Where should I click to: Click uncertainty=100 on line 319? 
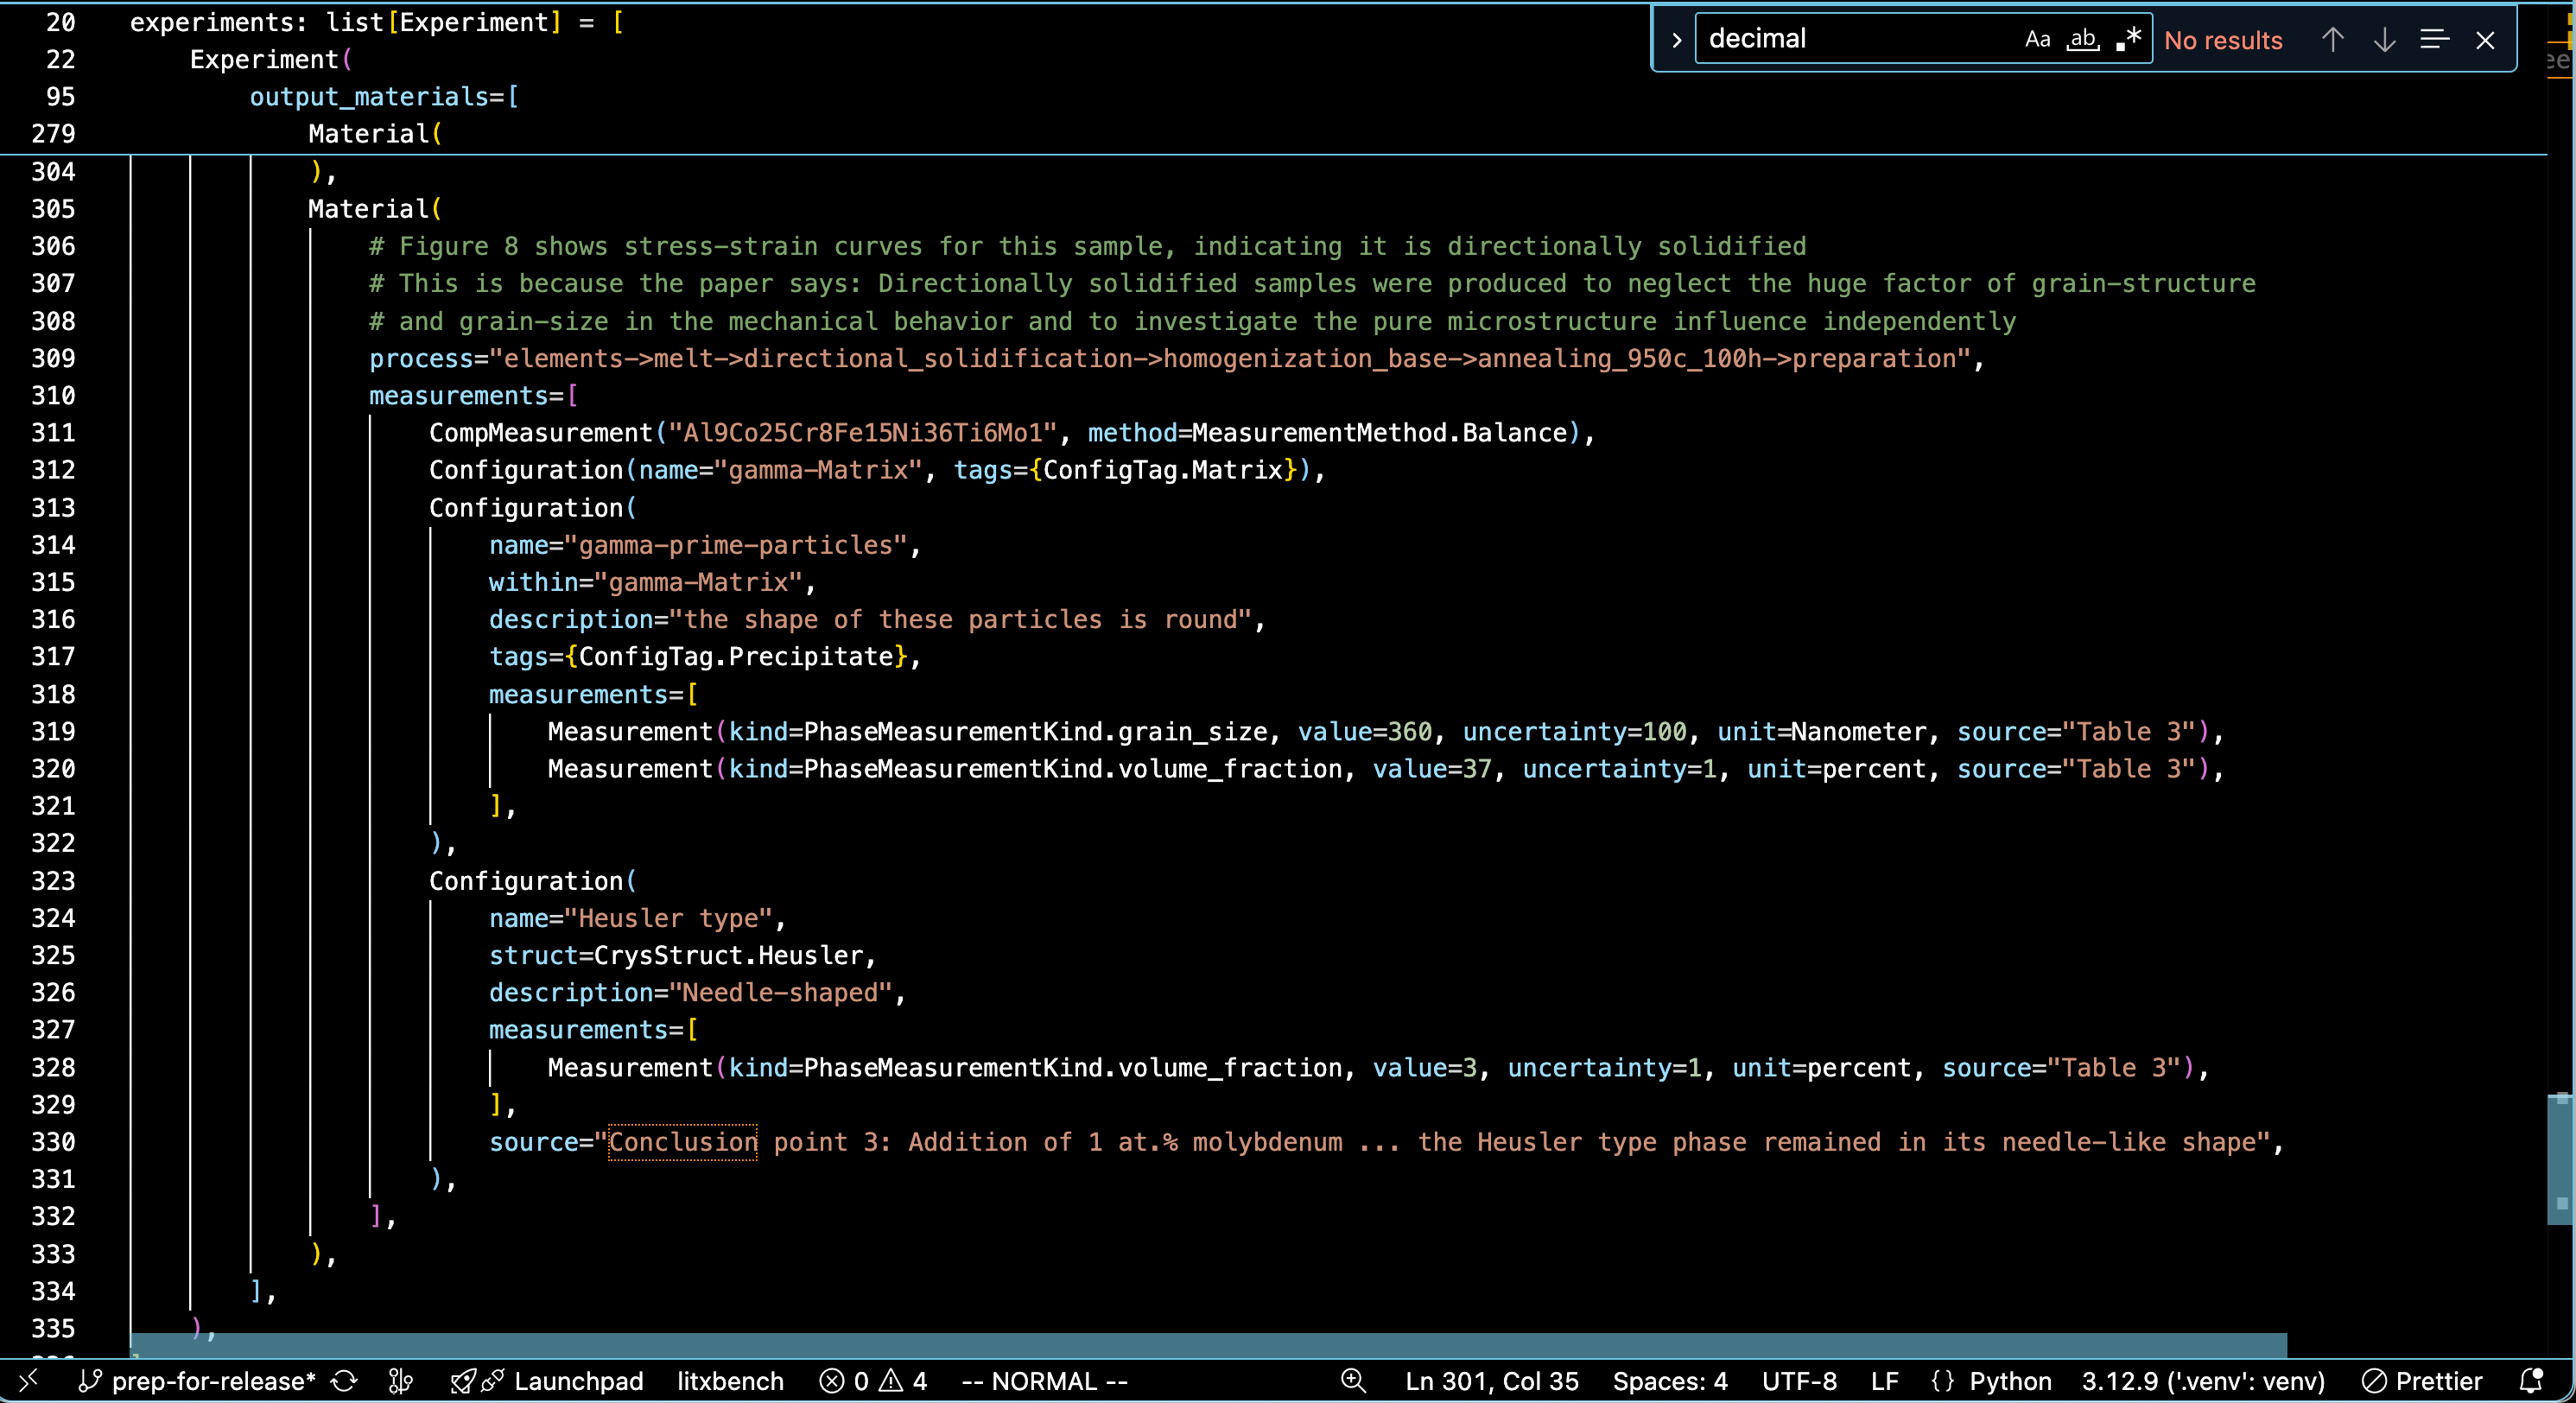tap(1575, 731)
